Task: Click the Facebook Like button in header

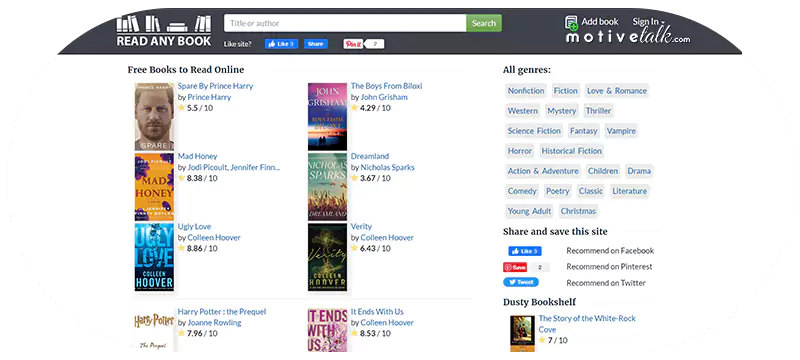Action: [x=281, y=44]
